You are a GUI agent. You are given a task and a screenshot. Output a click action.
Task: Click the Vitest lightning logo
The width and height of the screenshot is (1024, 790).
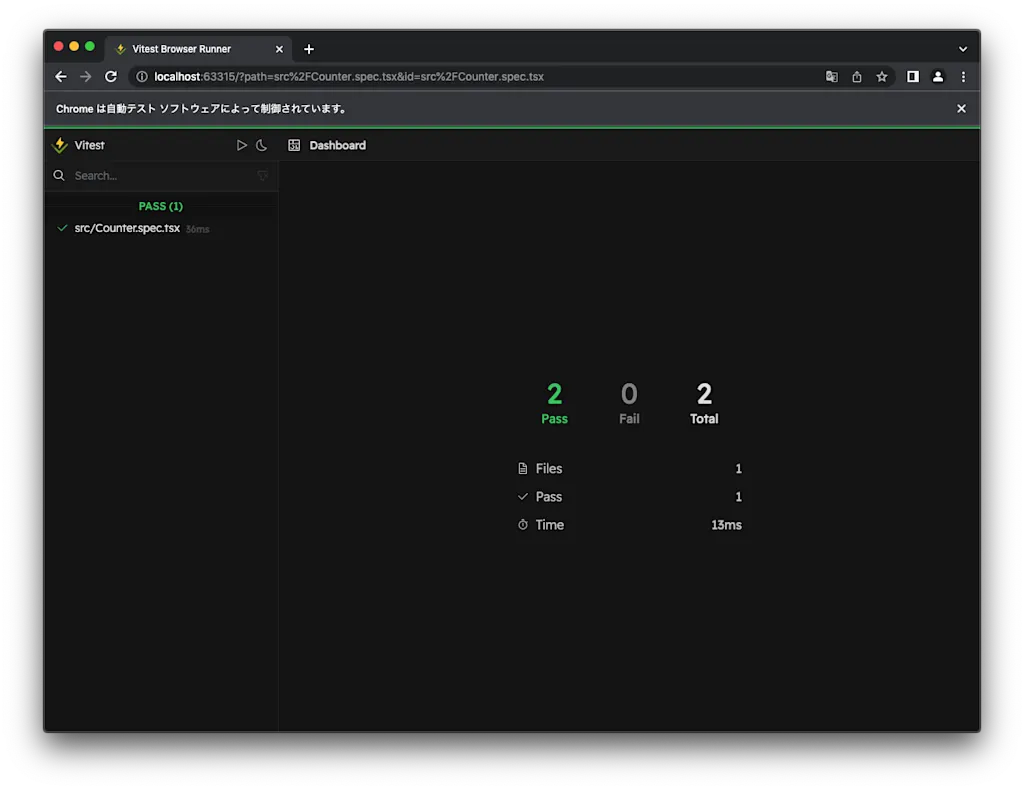60,145
